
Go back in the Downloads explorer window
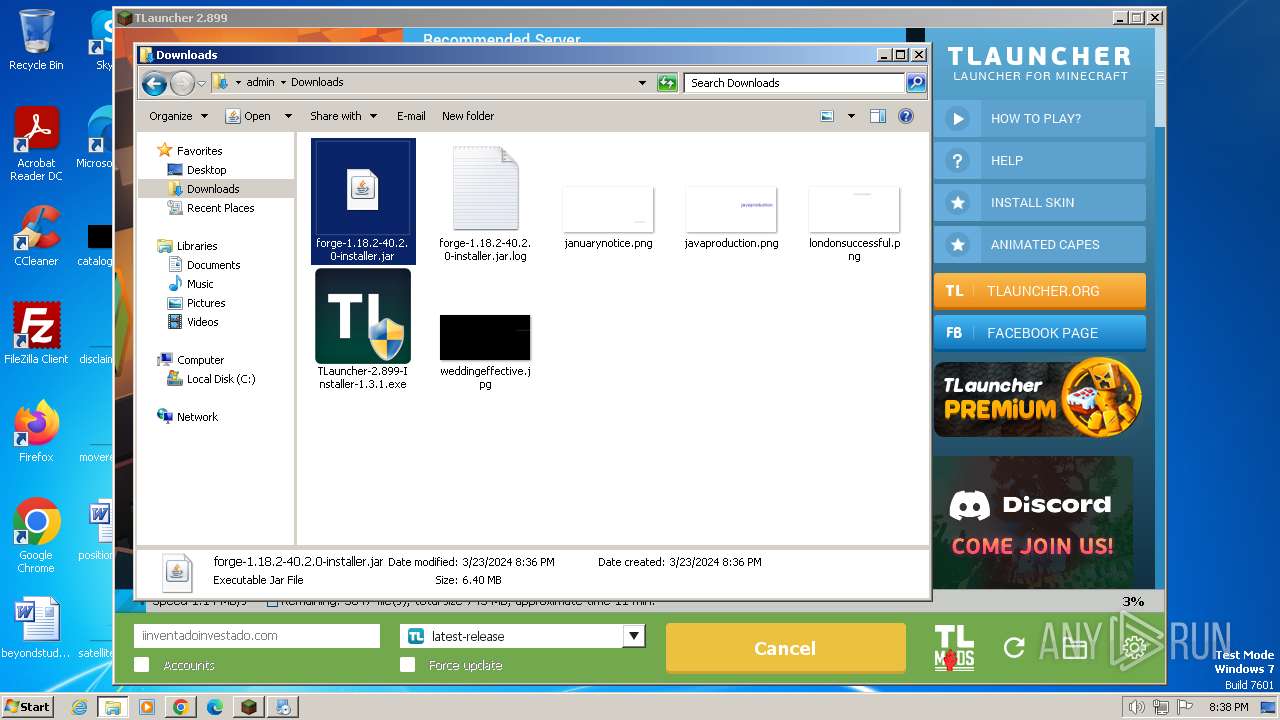coord(154,83)
